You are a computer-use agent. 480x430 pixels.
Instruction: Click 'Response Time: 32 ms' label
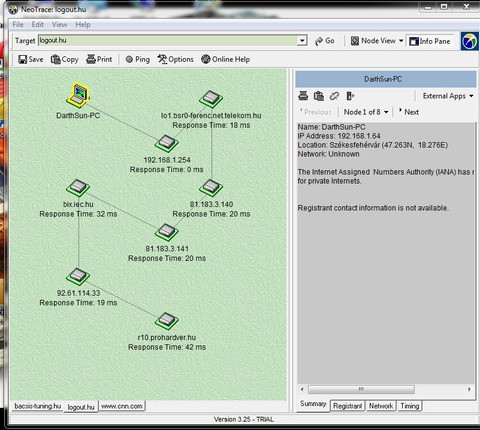coord(78,214)
